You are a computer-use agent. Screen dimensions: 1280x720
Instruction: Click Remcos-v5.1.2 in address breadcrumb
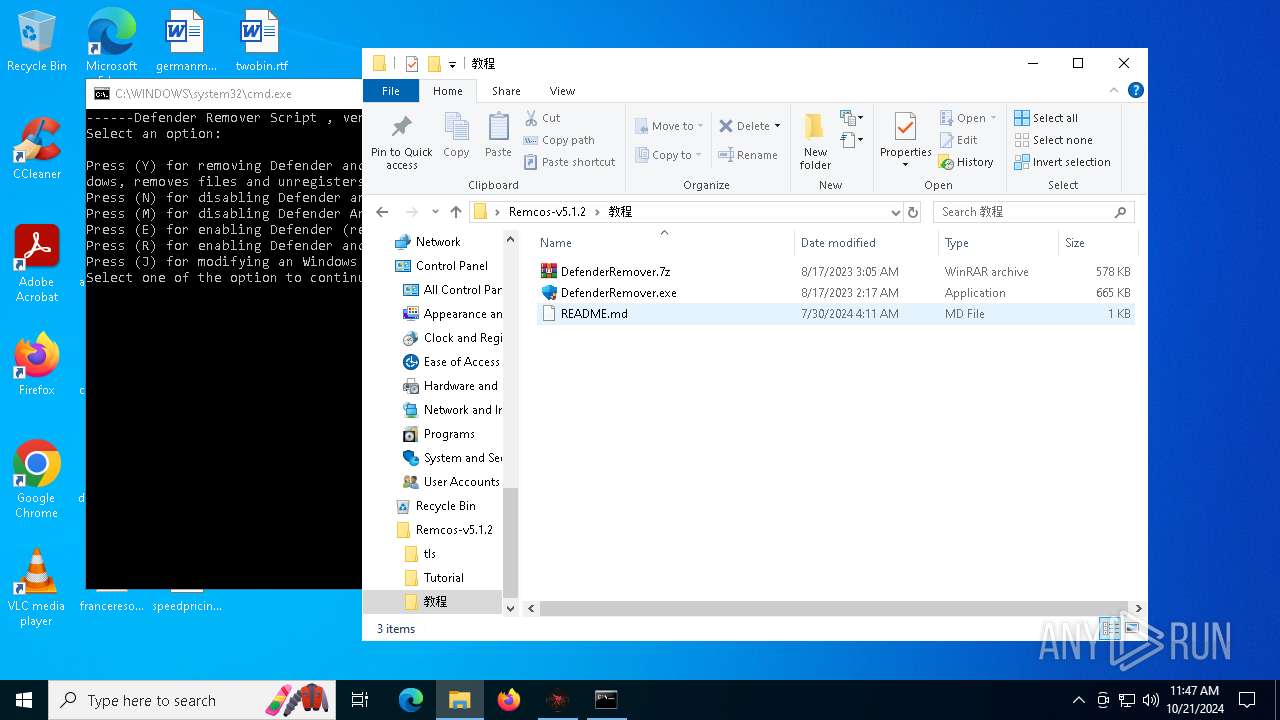(547, 212)
